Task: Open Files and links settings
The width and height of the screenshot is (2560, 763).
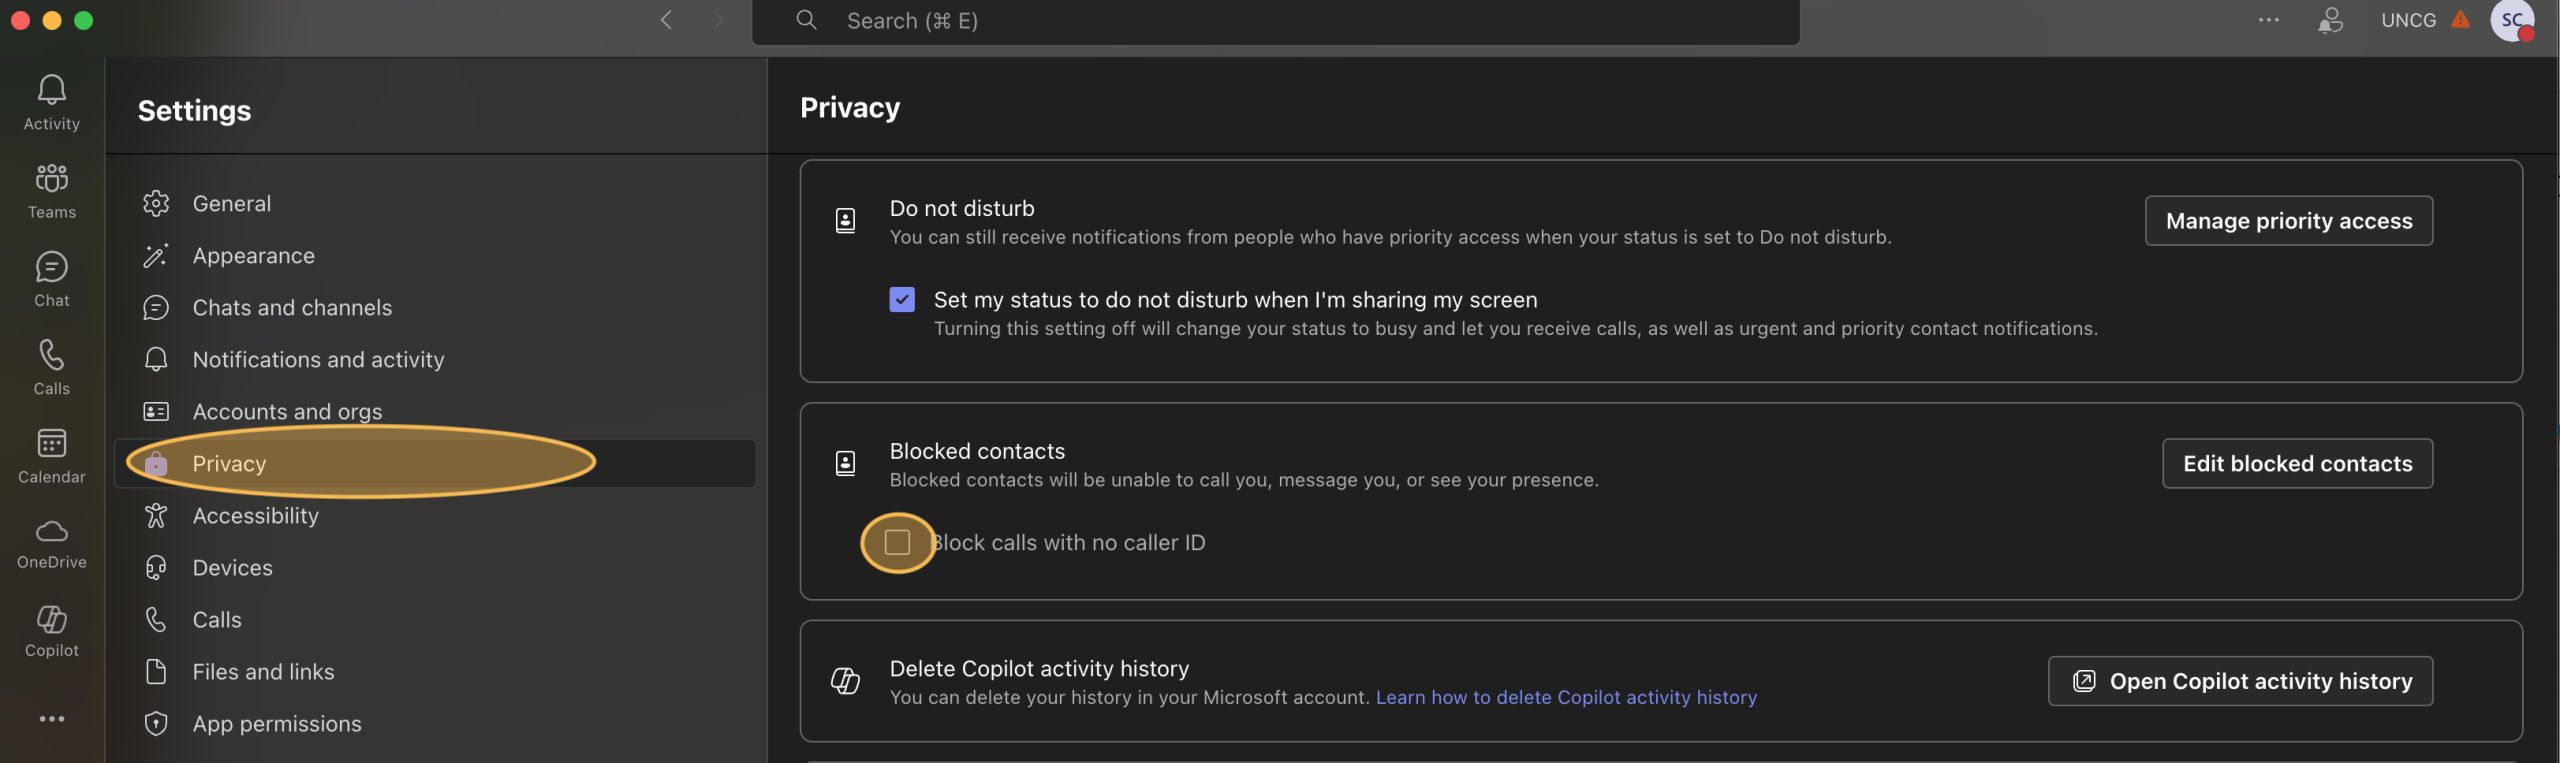Action: tap(435, 671)
